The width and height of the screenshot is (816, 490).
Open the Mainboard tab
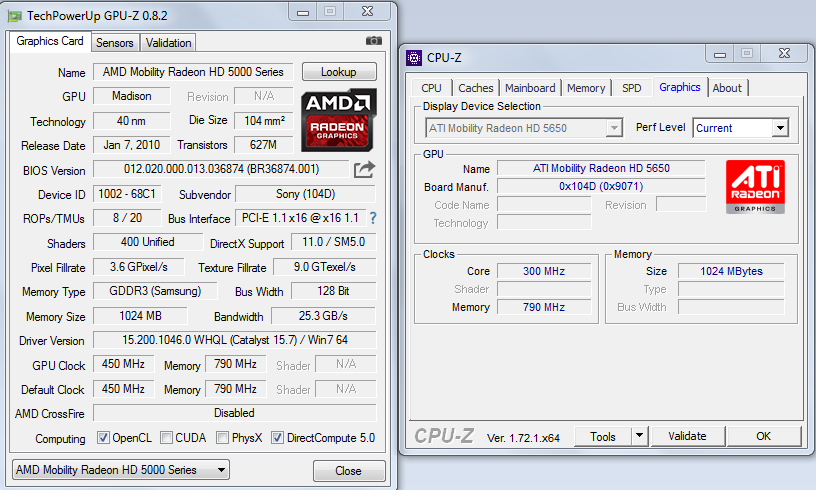530,88
